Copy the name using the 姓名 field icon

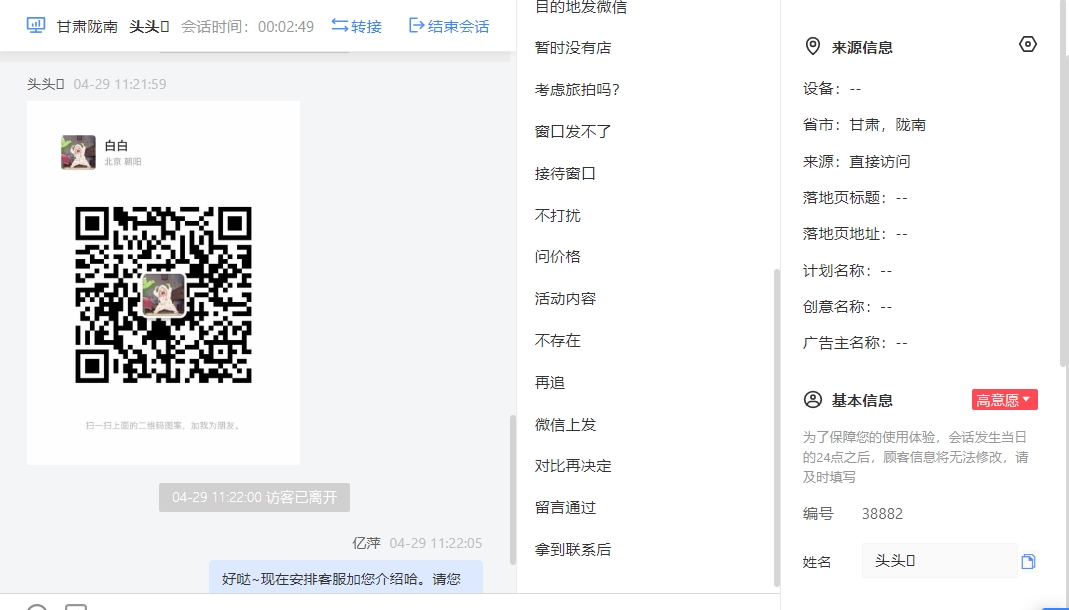(x=1028, y=561)
